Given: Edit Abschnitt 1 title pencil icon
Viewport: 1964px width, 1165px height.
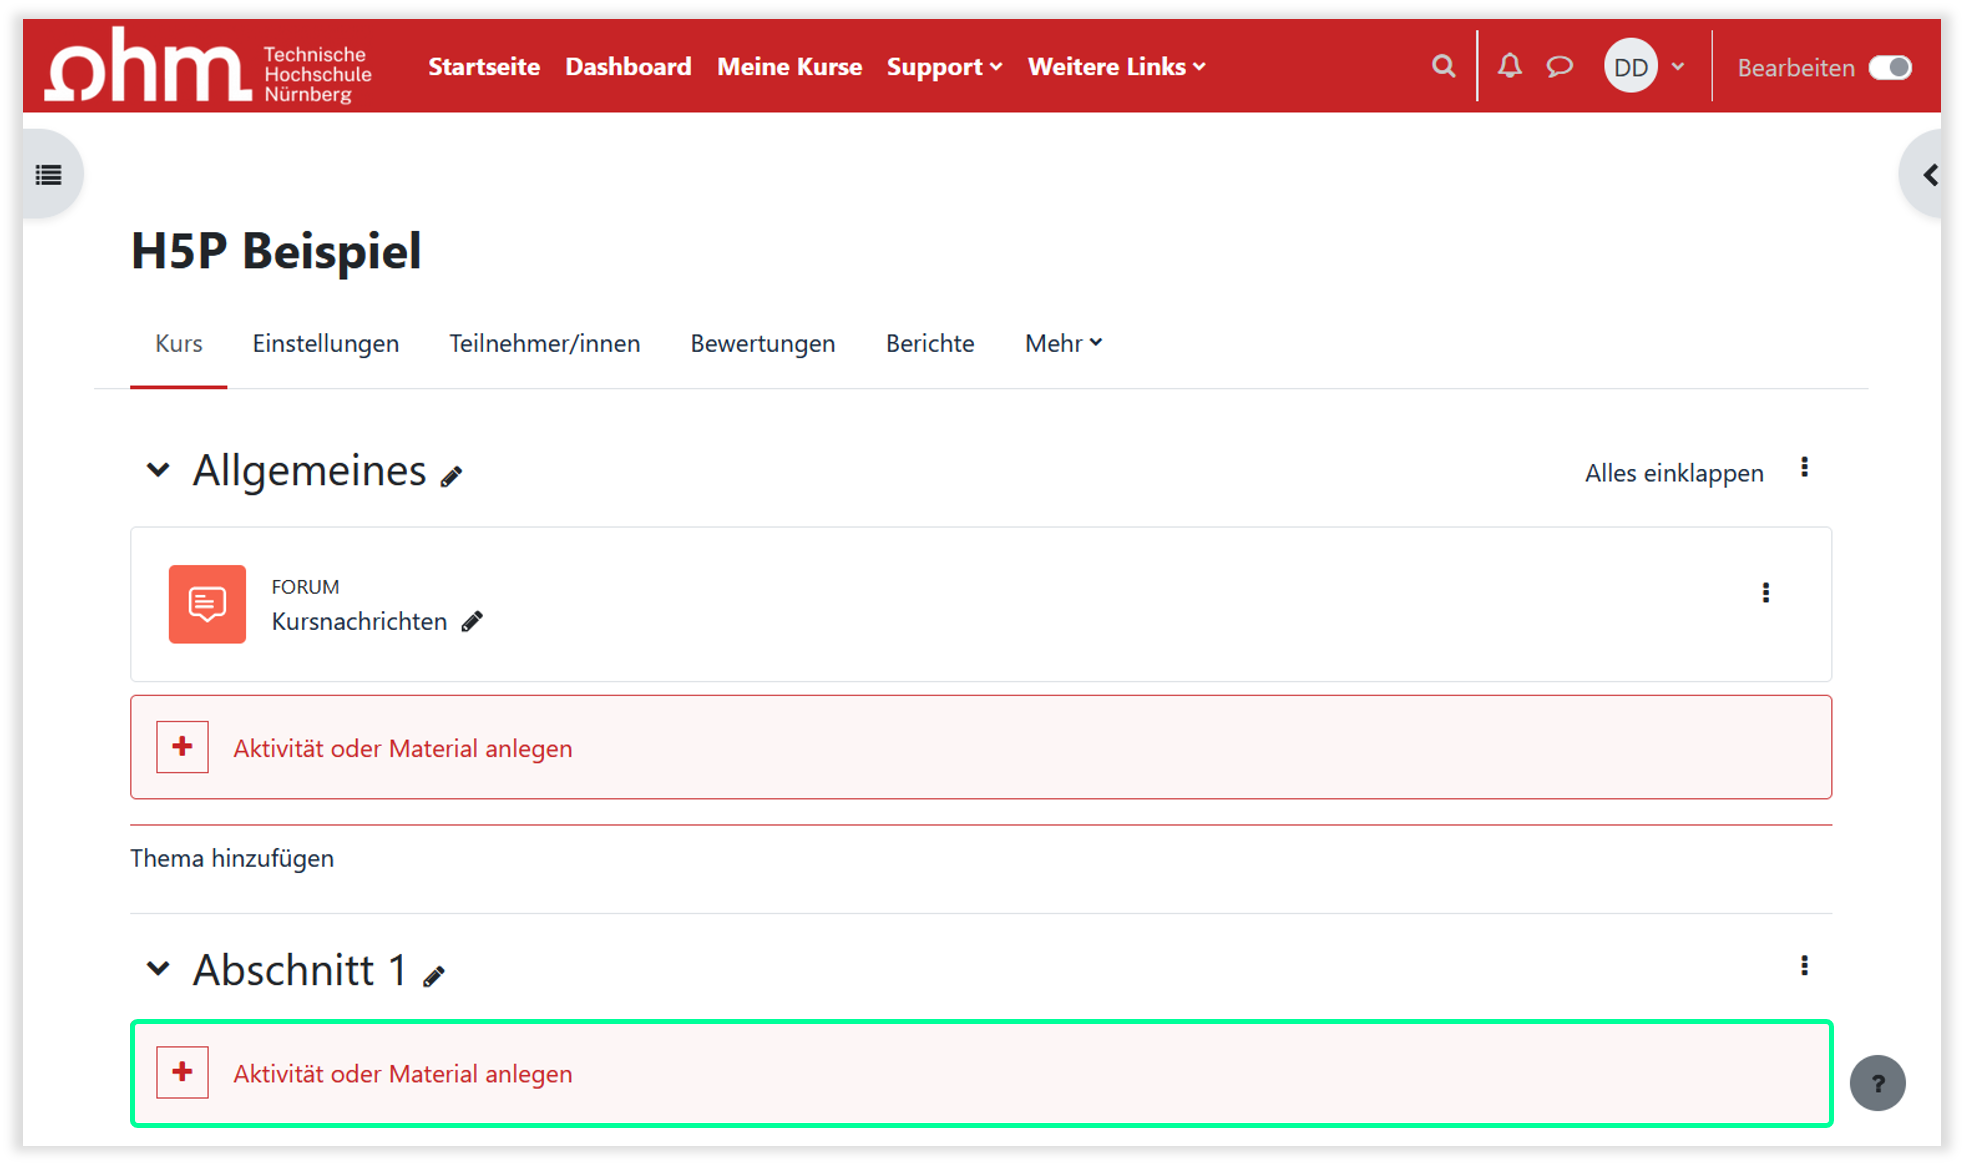Looking at the screenshot, I should (x=434, y=976).
